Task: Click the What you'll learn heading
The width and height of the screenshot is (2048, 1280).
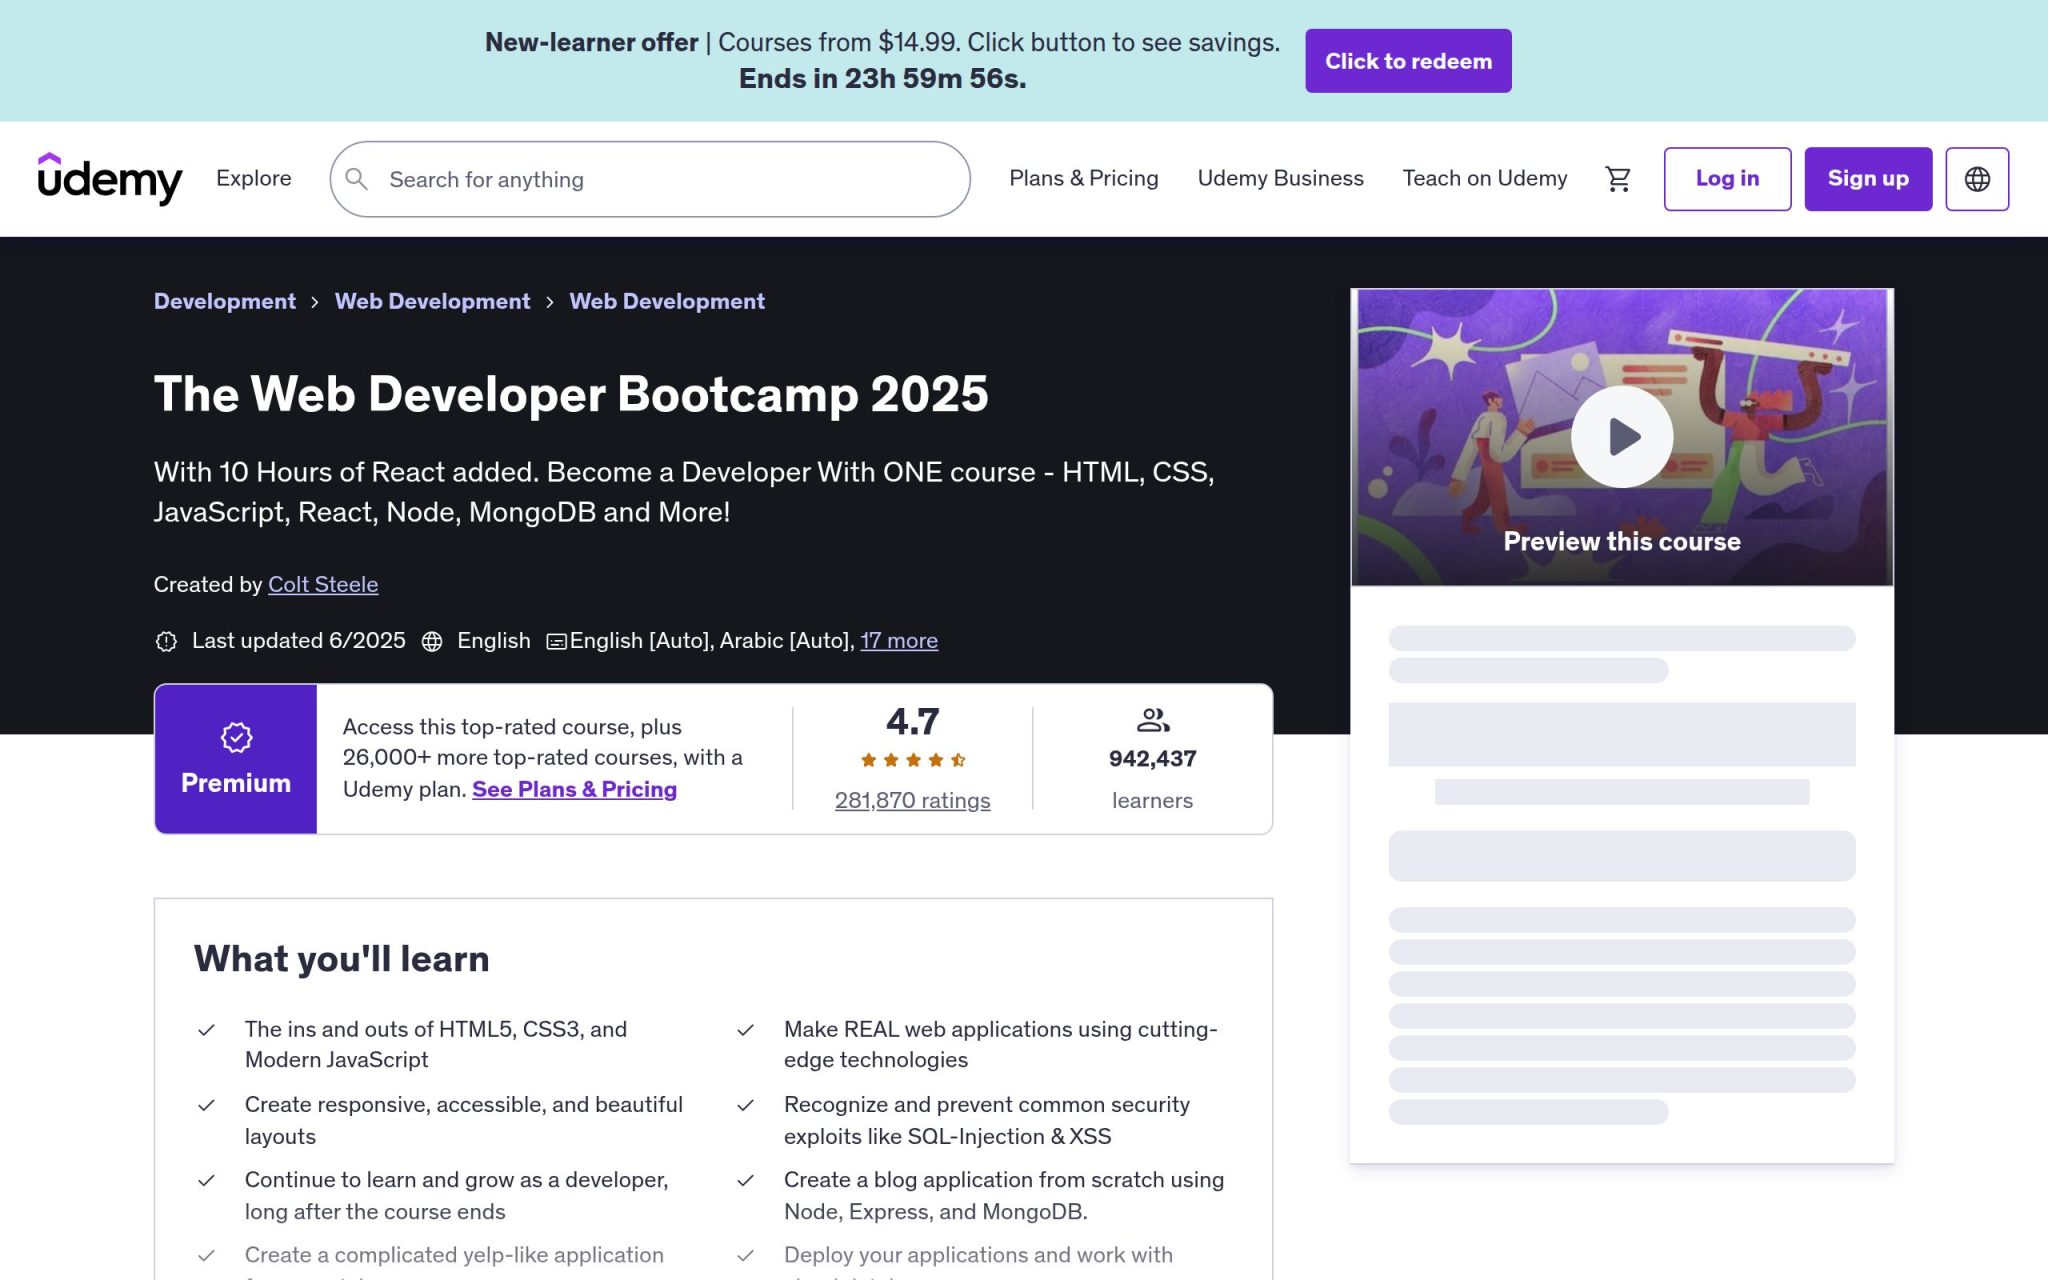Action: coord(341,959)
